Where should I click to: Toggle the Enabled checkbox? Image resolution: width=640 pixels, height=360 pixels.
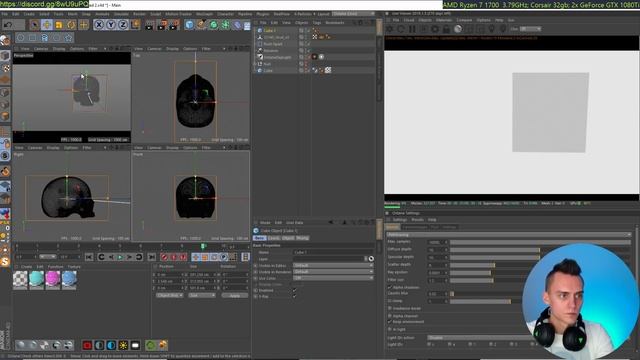pos(294,290)
